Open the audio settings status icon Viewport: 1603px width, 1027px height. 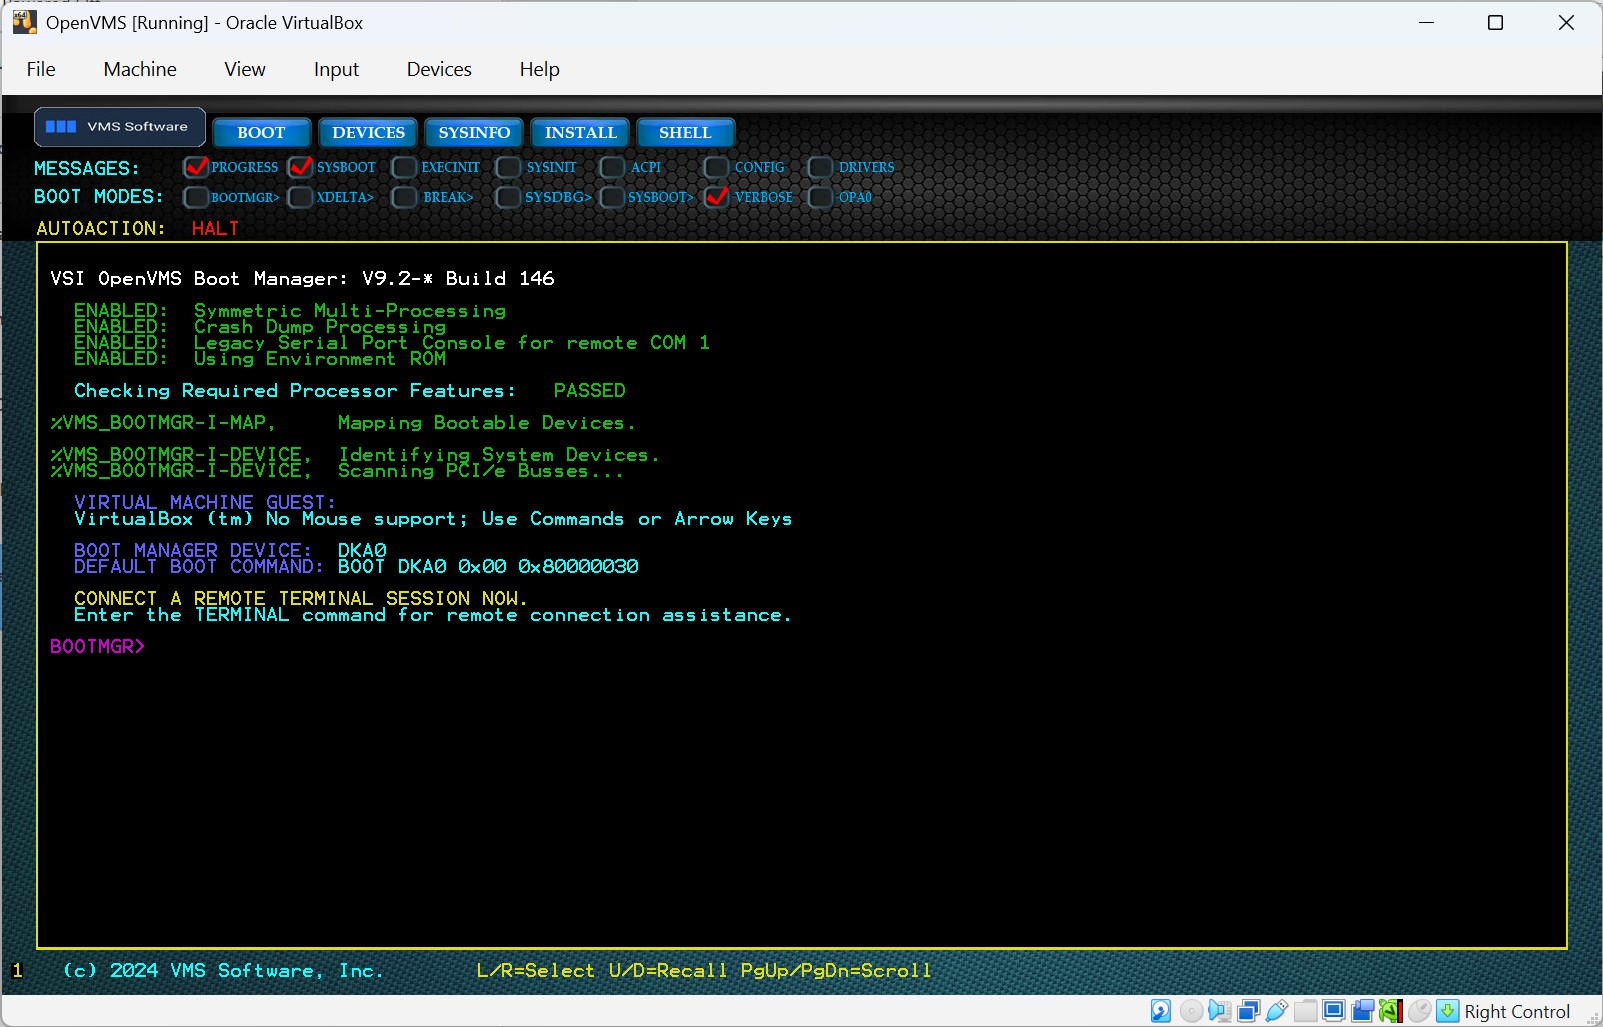click(x=1219, y=1011)
